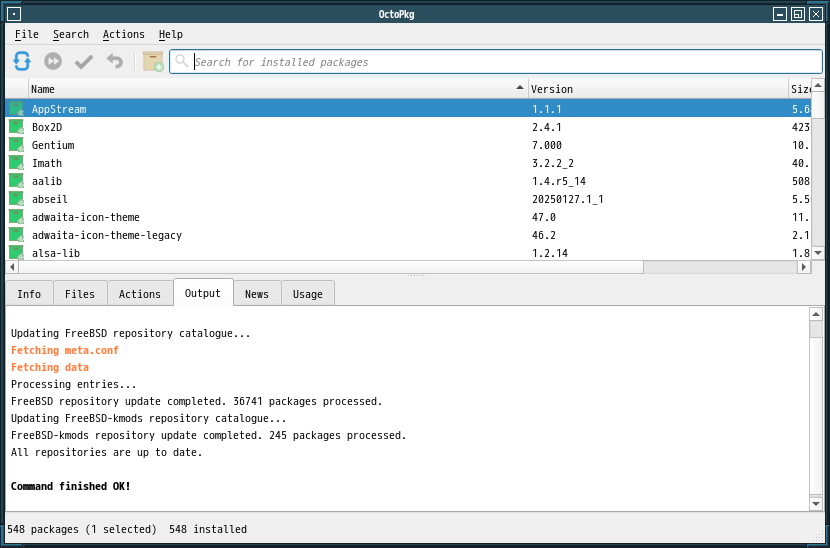Open the Actions menu

[123, 34]
